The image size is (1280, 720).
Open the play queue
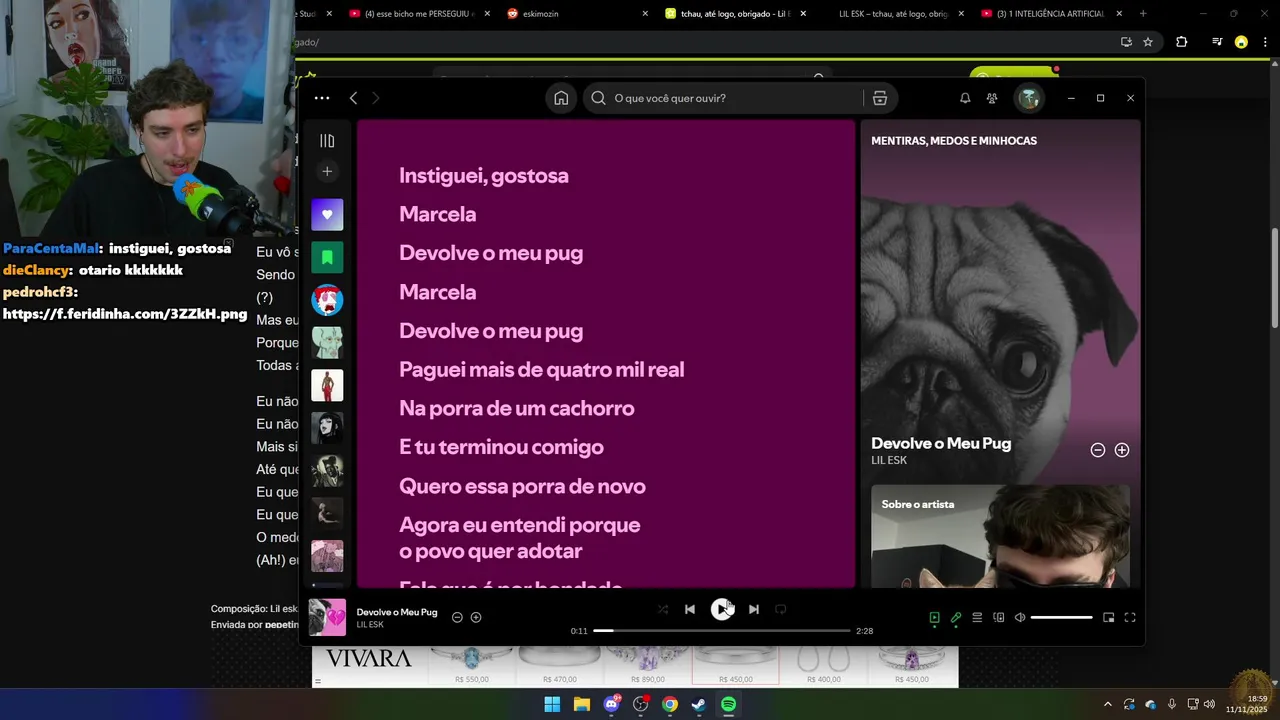tap(977, 618)
